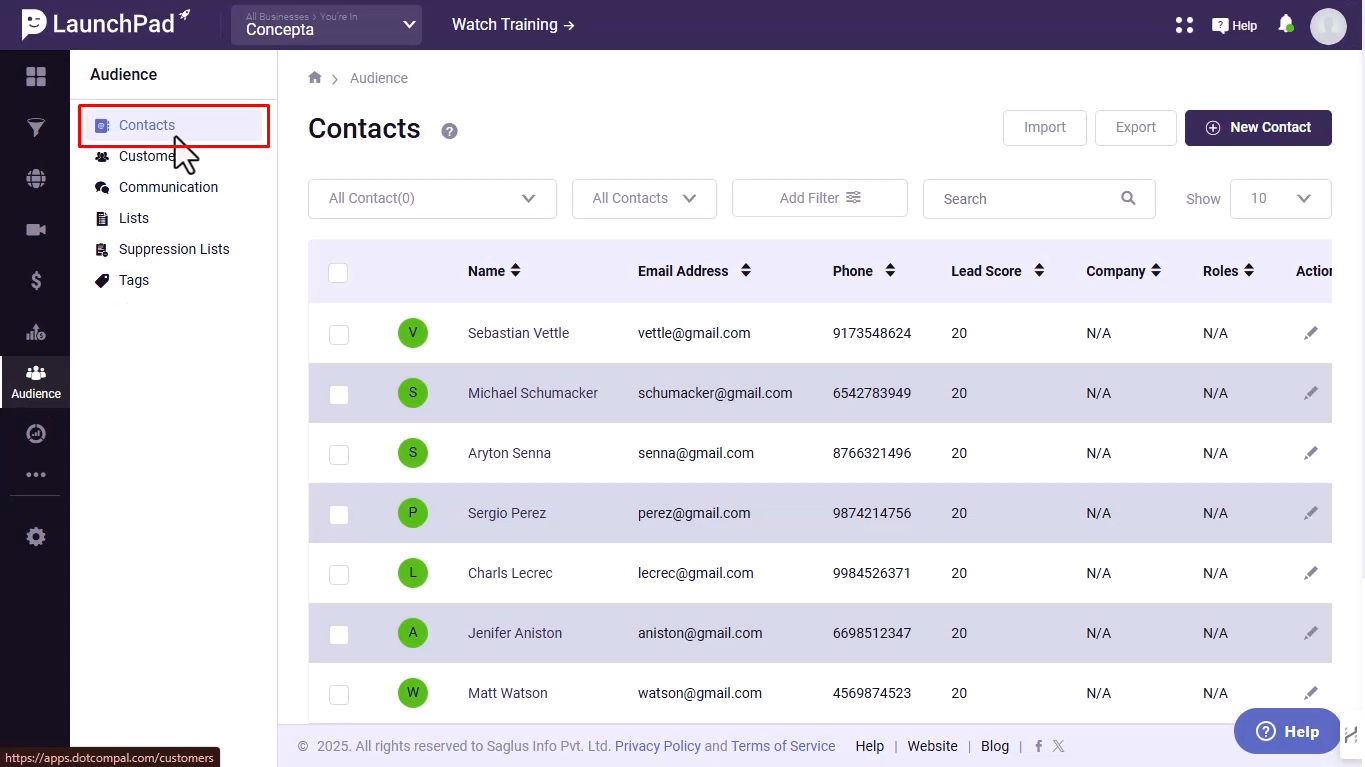
Task: Open the Terms of Service link
Action: [783, 746]
